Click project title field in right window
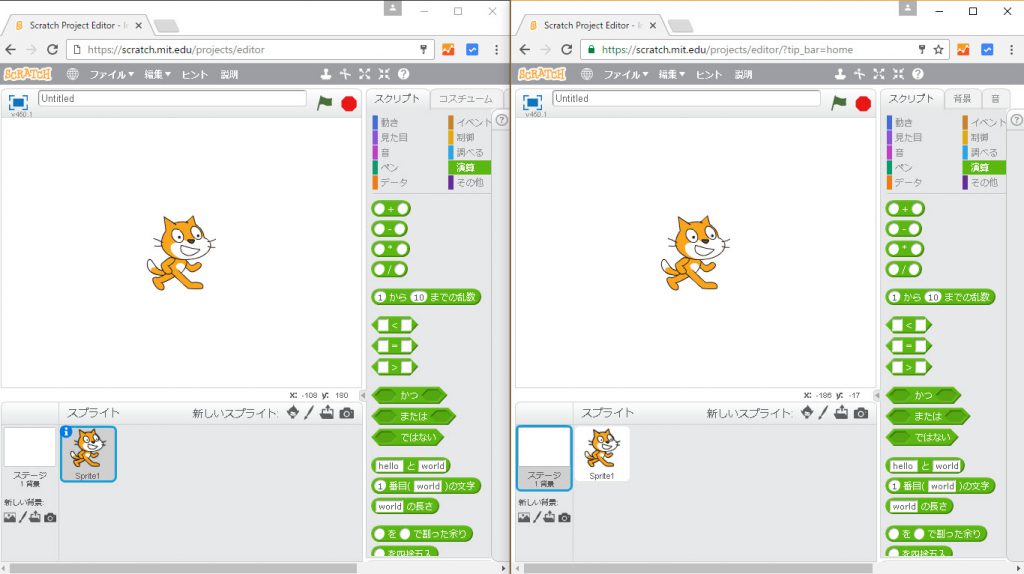Viewport: 1024px width, 574px height. pos(686,99)
